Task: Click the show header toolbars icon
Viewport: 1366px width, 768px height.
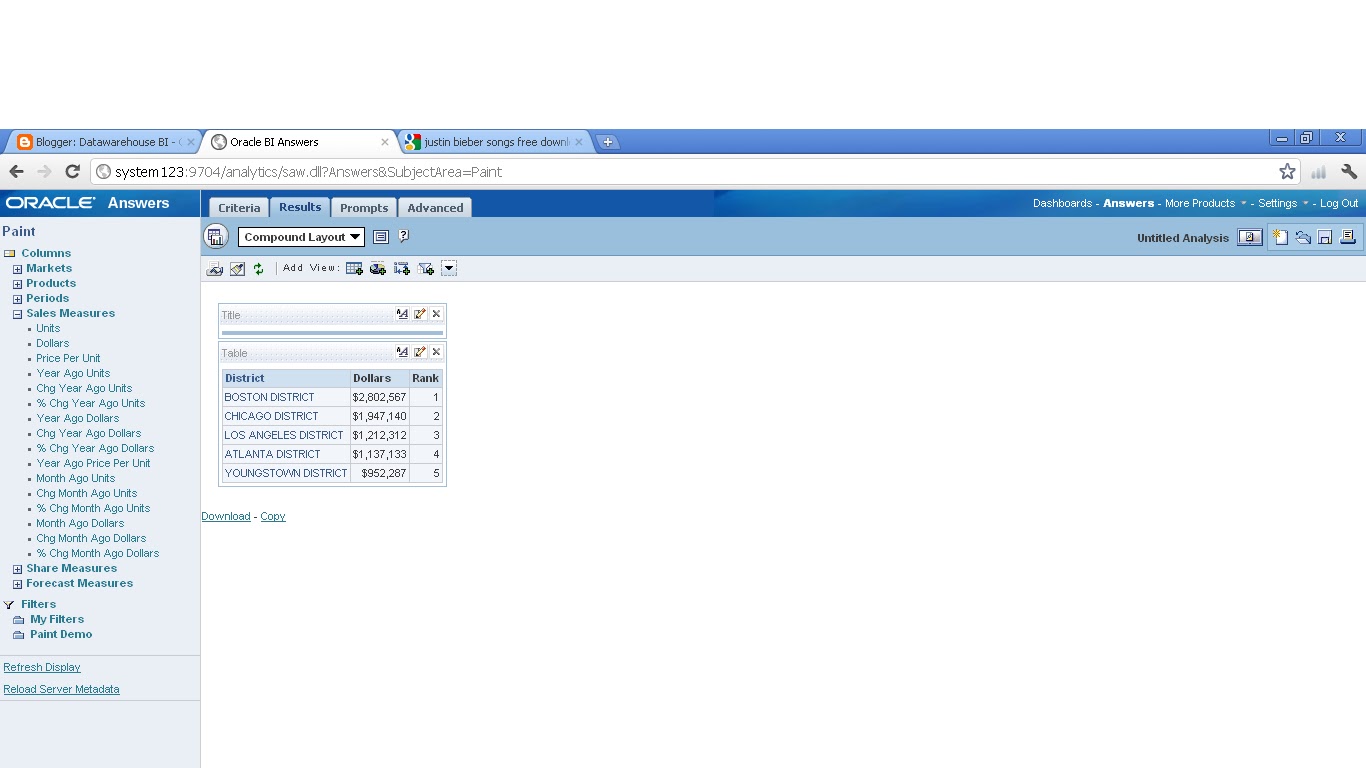Action: tap(381, 237)
